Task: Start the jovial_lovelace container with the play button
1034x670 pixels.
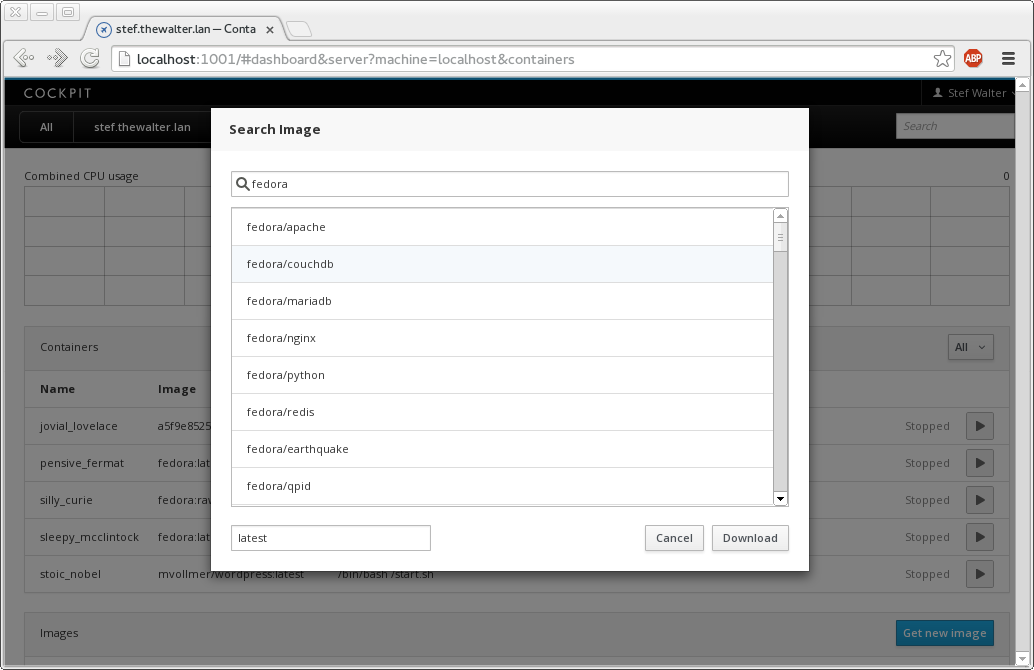Action: pos(979,426)
